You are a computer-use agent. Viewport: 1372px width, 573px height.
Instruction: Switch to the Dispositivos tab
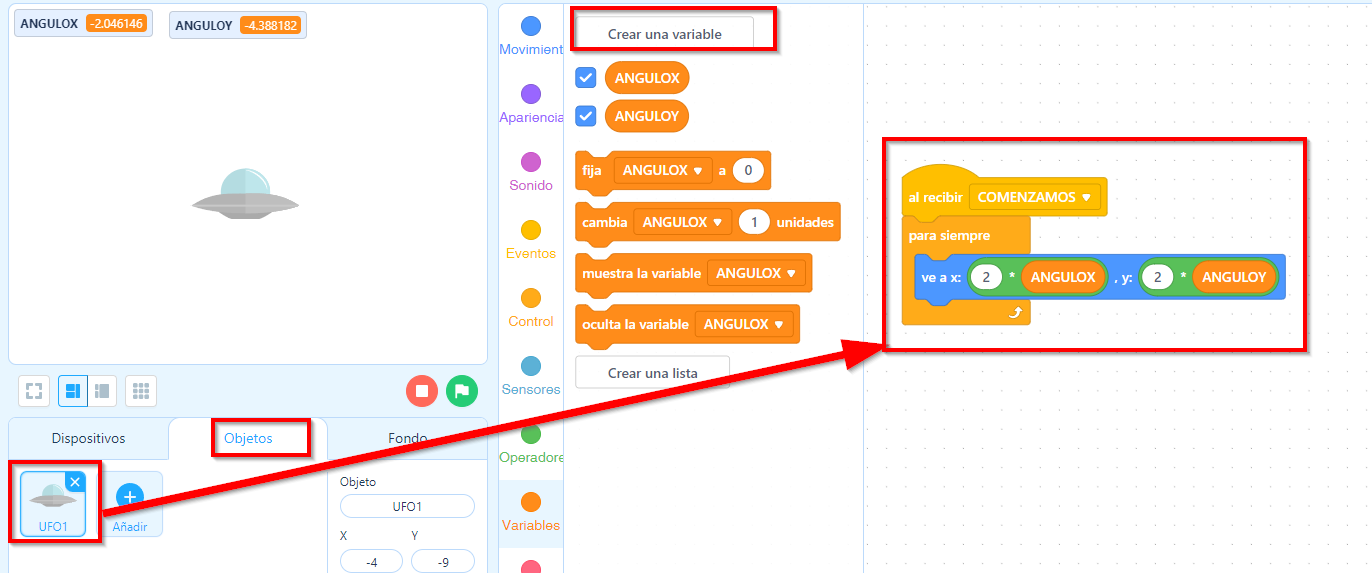click(89, 438)
